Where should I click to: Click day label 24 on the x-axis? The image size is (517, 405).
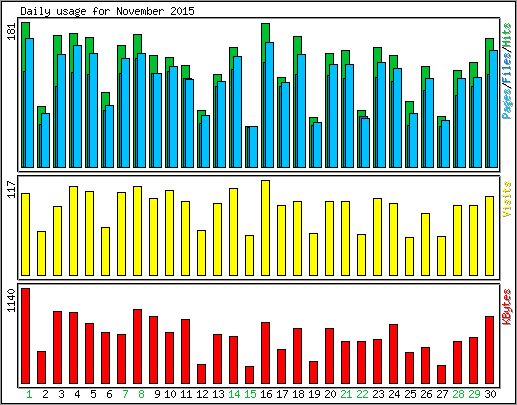(394, 394)
